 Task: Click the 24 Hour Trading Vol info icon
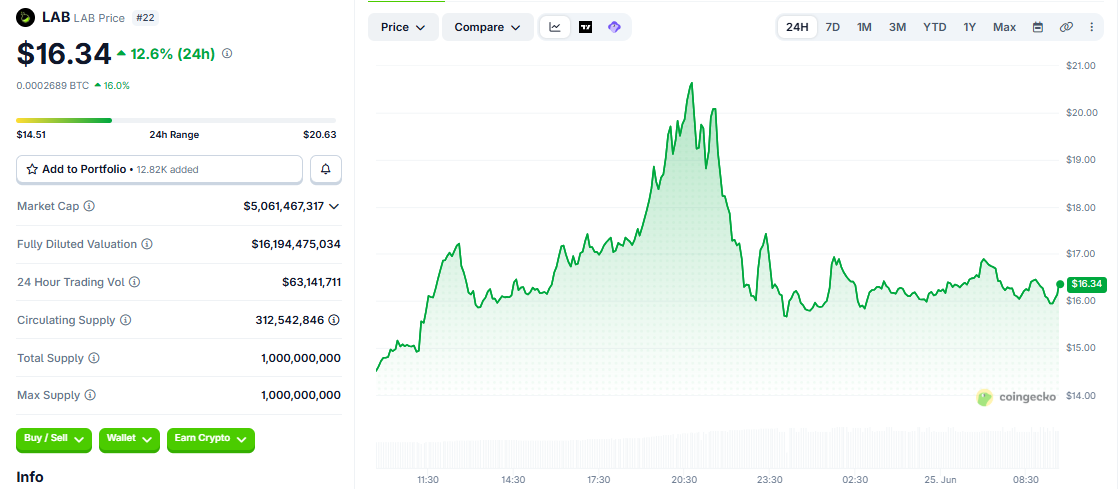click(x=135, y=282)
